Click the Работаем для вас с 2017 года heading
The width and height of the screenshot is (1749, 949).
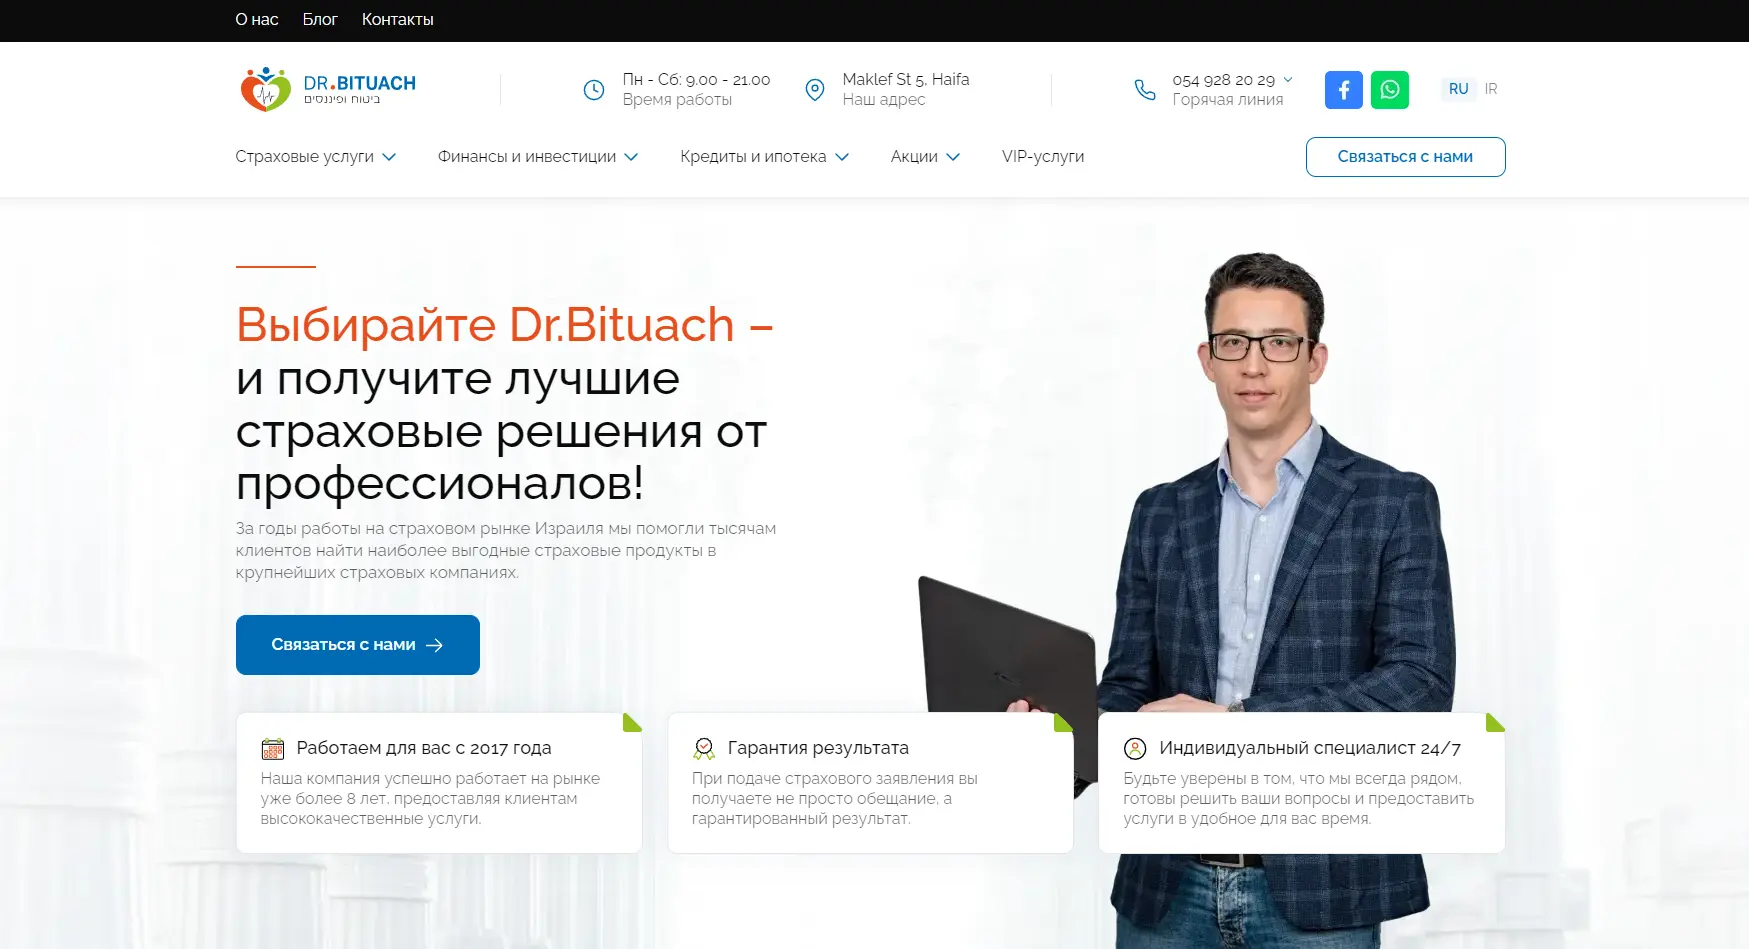(x=424, y=748)
